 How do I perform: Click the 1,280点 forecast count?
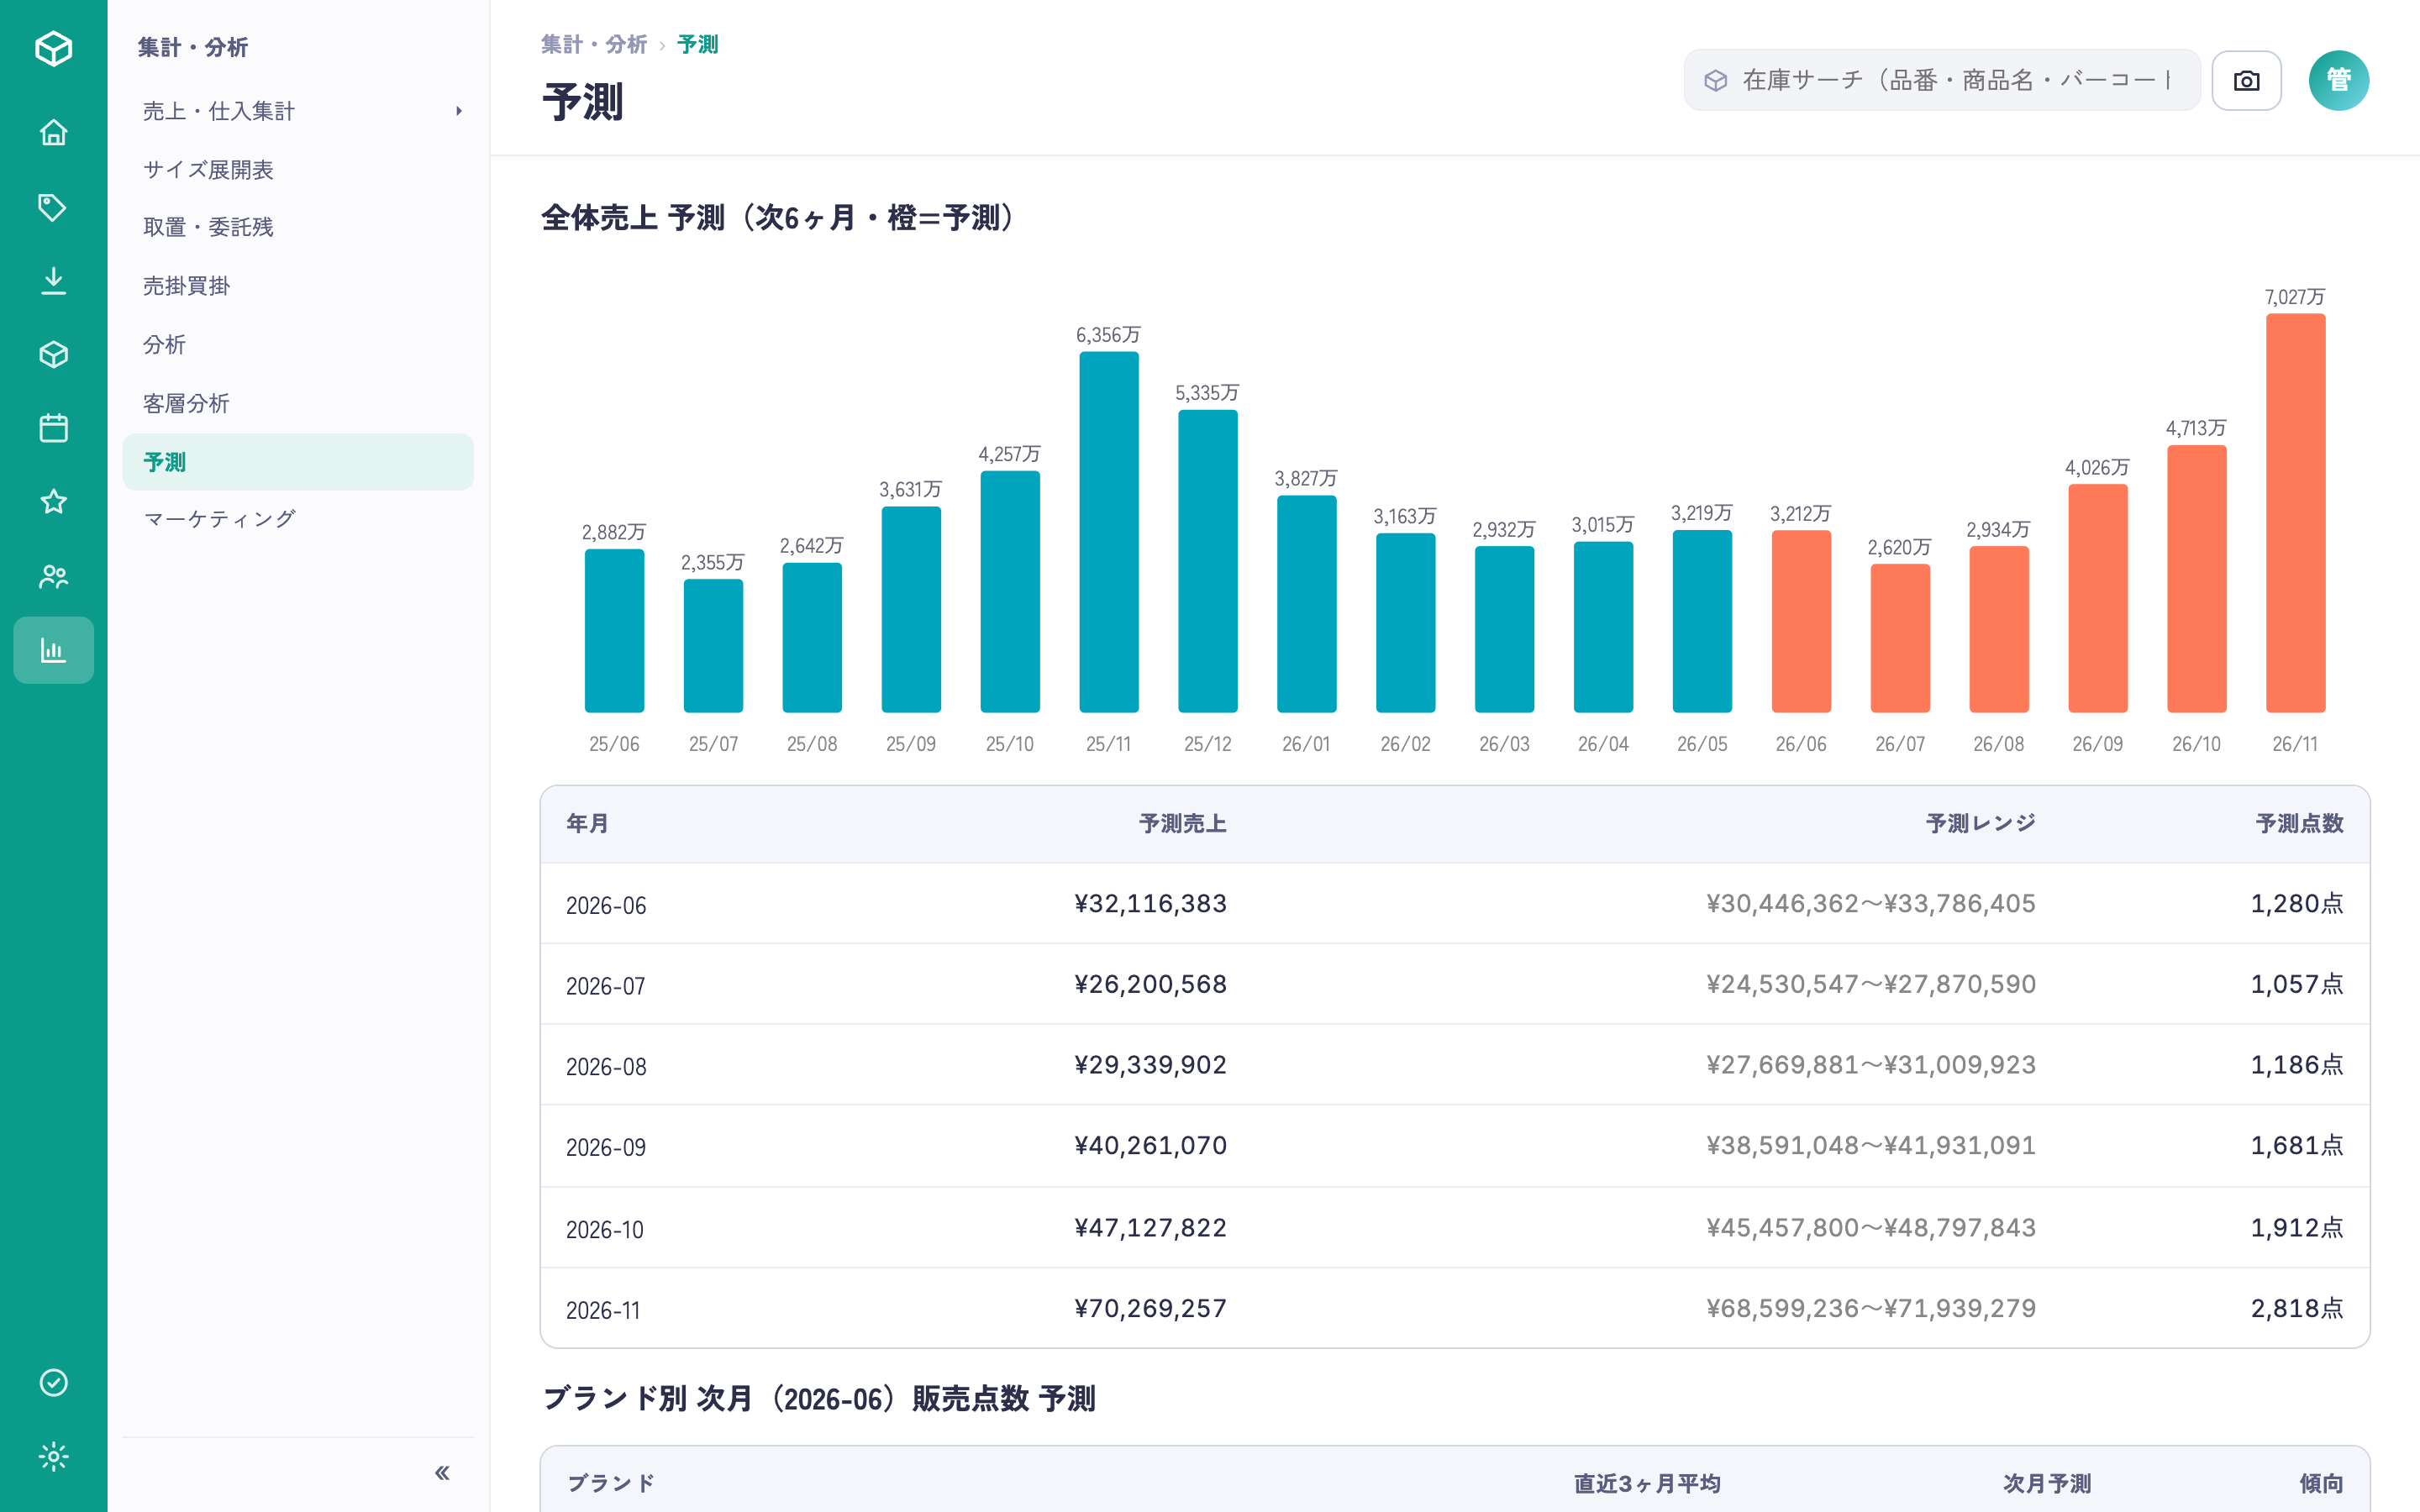[2297, 904]
